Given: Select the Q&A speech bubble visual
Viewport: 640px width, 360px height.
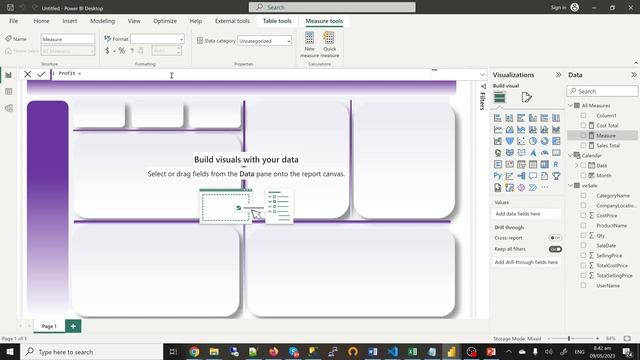Looking at the screenshot, I should tap(533, 176).
